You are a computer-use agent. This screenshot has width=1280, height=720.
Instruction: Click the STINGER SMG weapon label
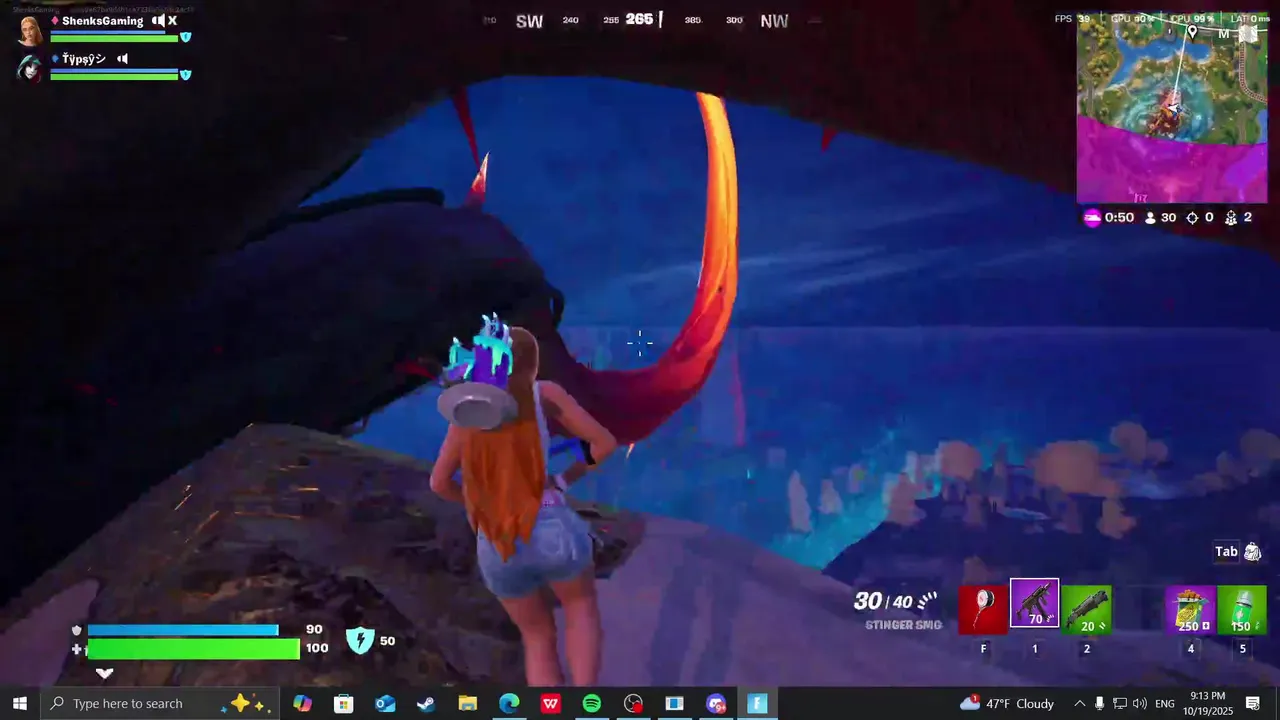pyautogui.click(x=903, y=625)
